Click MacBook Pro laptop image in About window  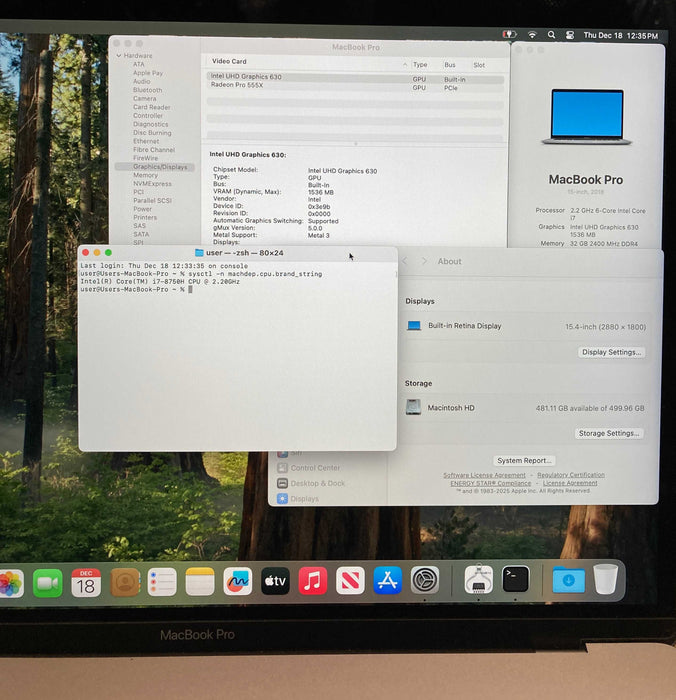point(587,117)
